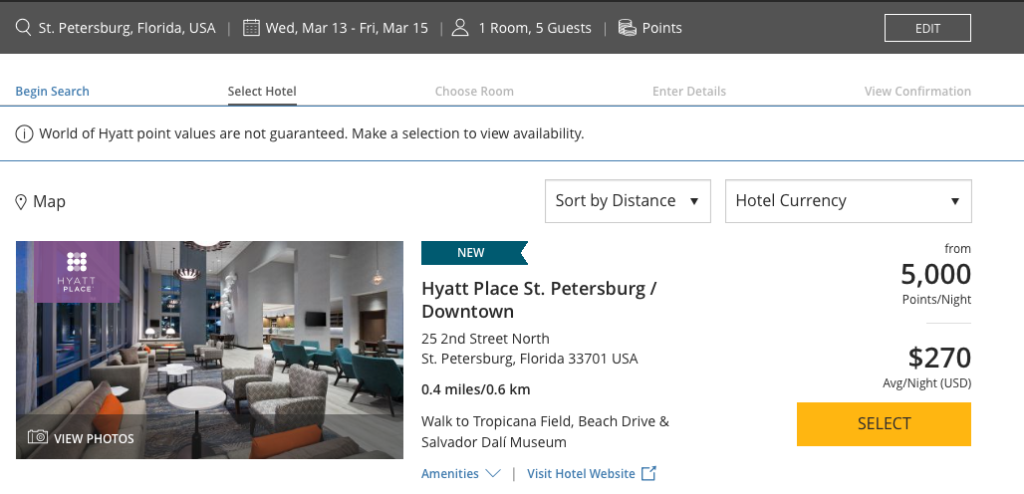The width and height of the screenshot is (1024, 494).
Task: Click the hotel lobby photo thumbnail
Action: click(210, 350)
